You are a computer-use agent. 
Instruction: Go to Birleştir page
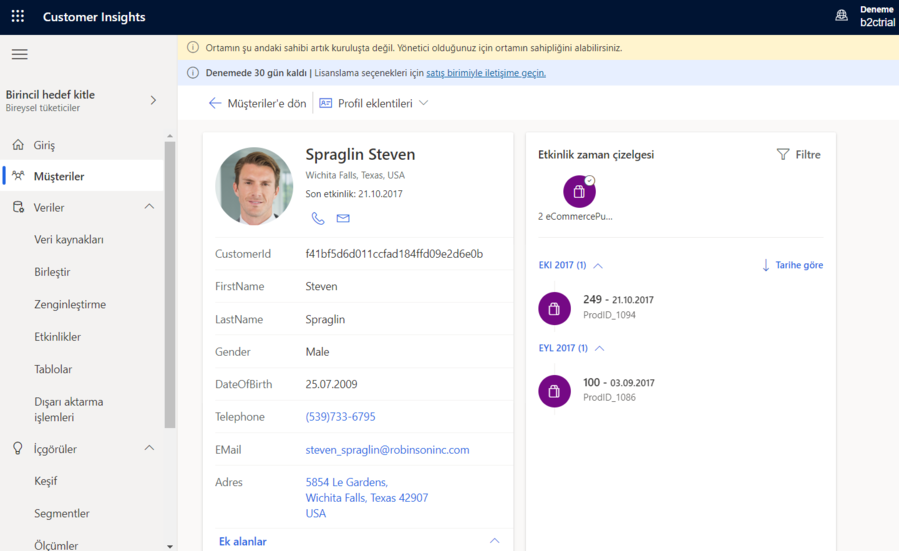pyautogui.click(x=52, y=272)
